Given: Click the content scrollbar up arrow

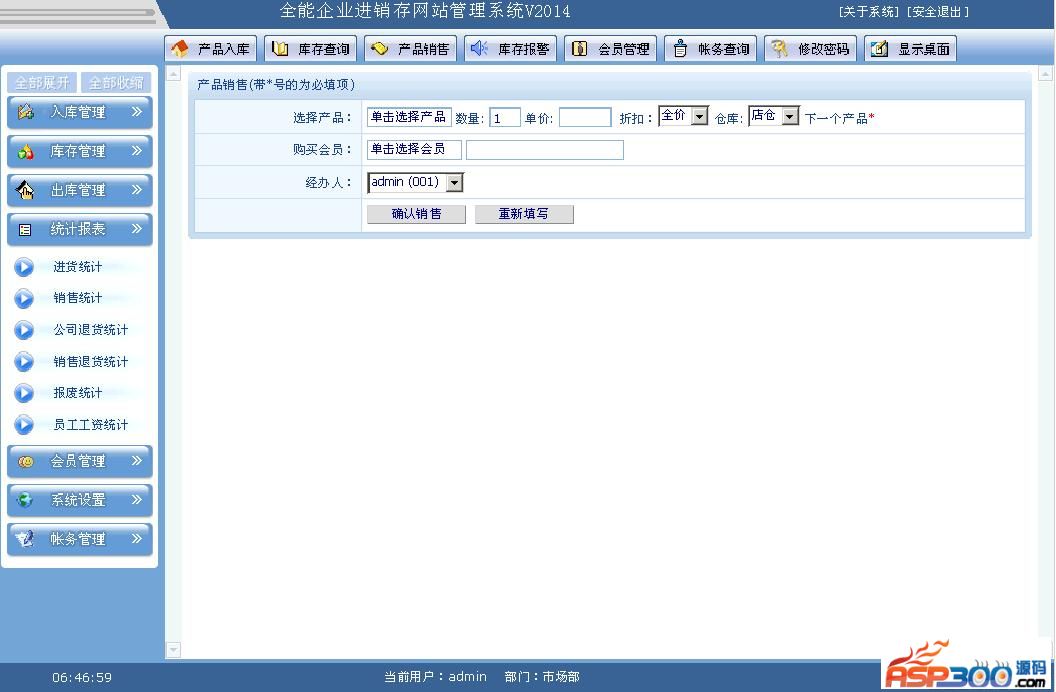Looking at the screenshot, I should coord(173,73).
